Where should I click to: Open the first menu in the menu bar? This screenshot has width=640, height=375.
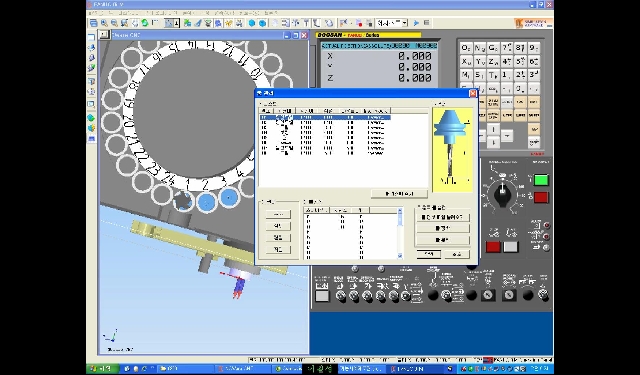[94, 13]
